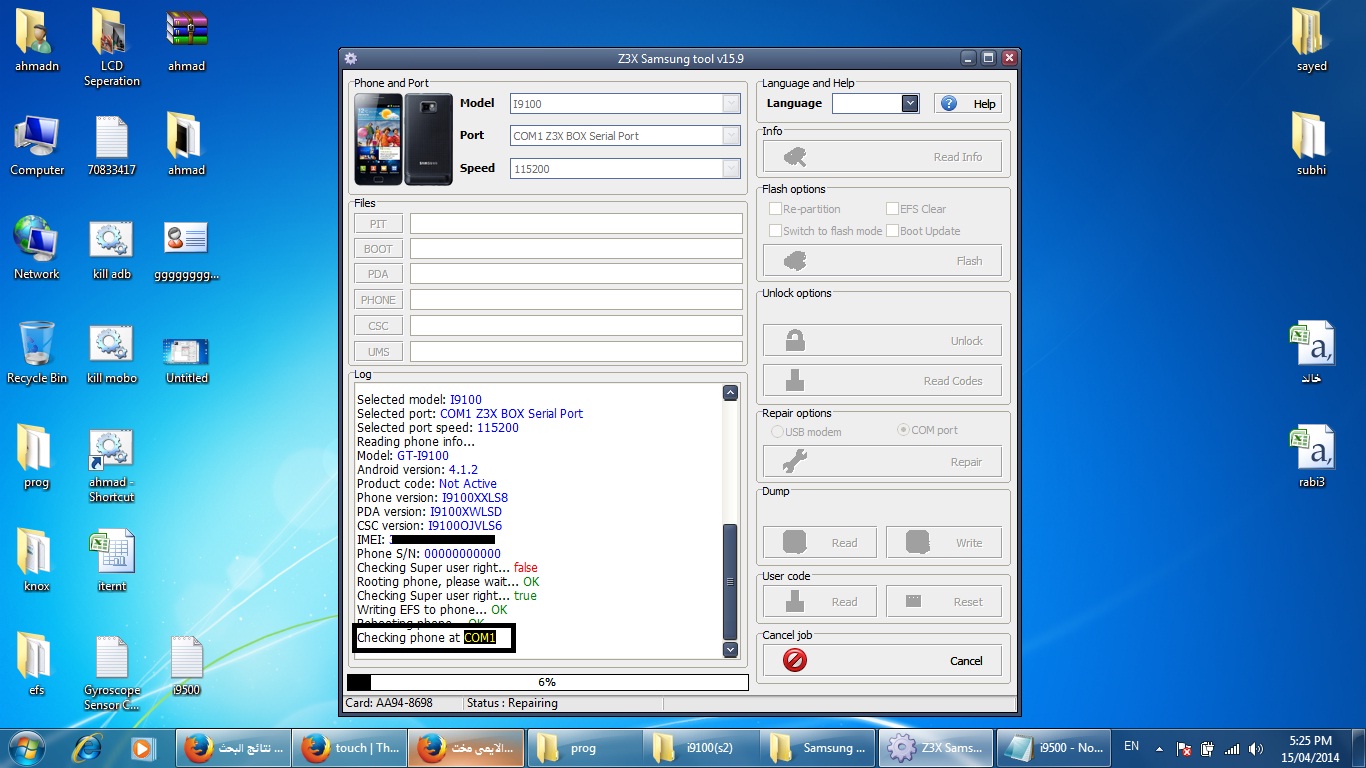Click the PIT file button

tap(378, 223)
